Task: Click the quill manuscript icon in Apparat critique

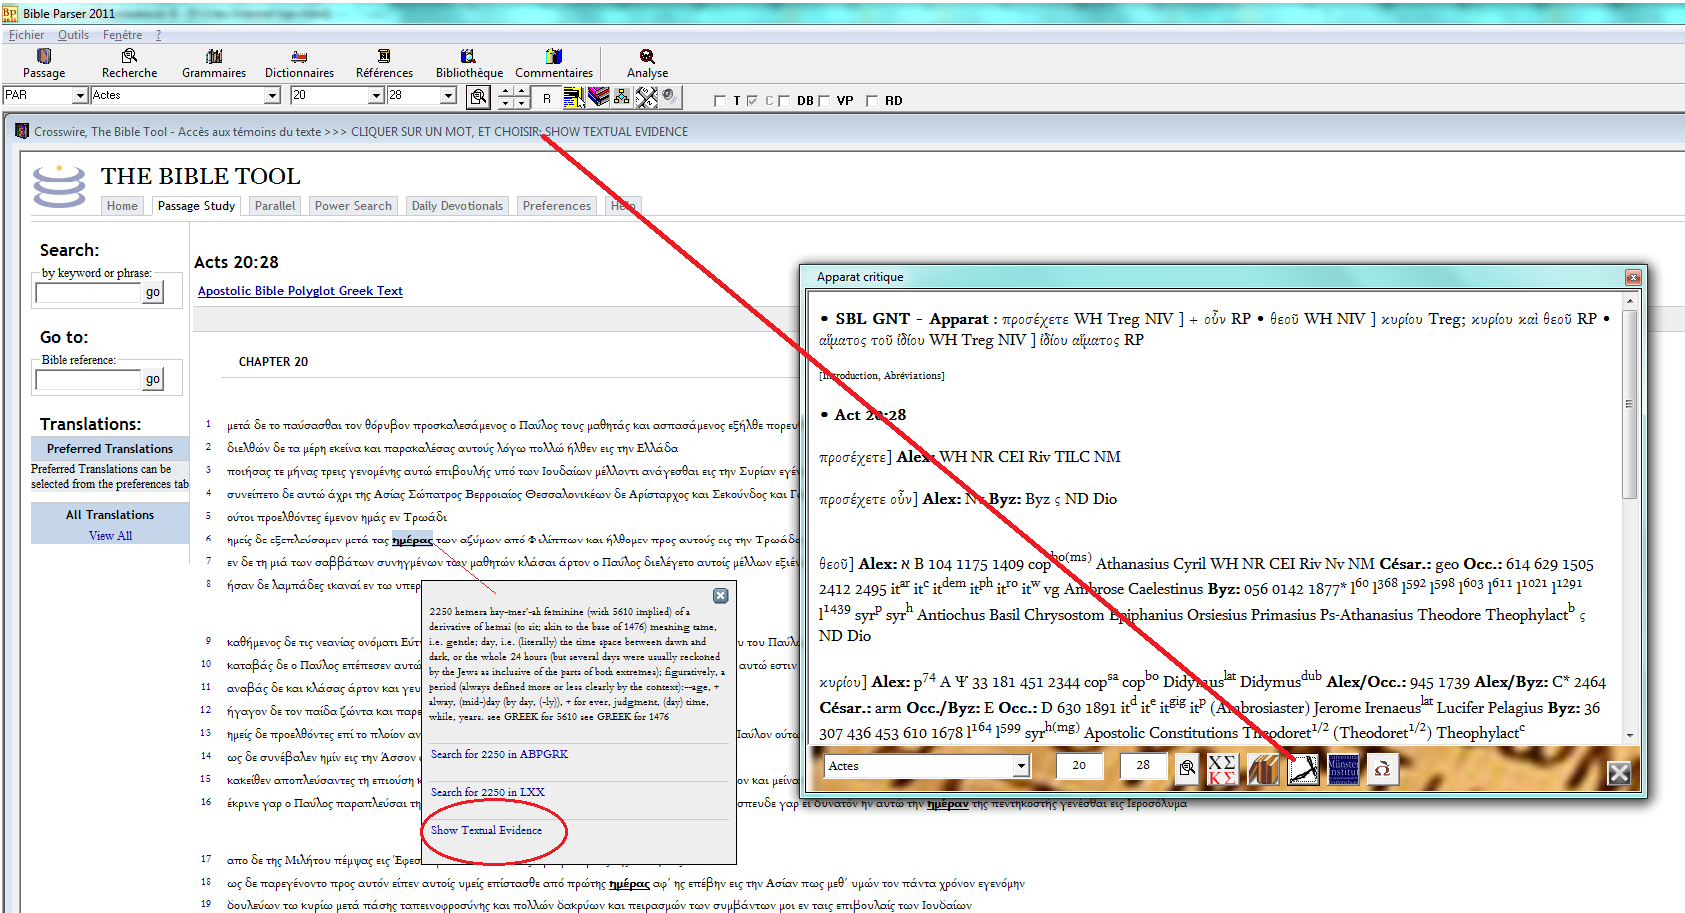Action: [x=1303, y=768]
